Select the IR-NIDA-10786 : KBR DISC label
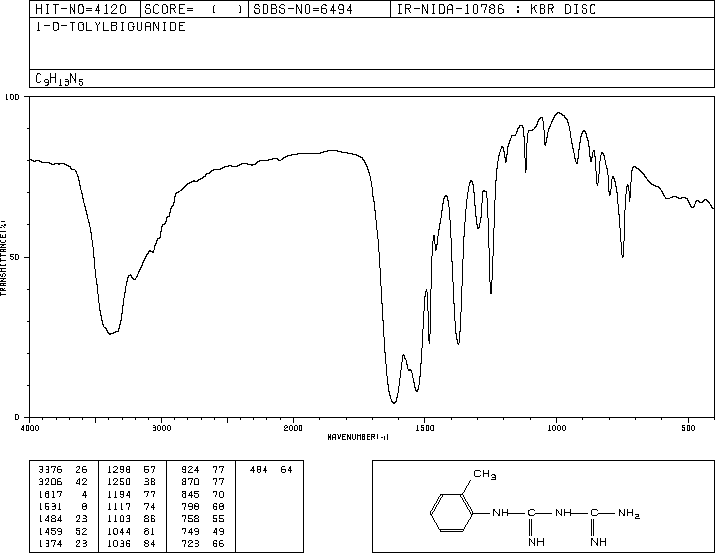 [496, 9]
